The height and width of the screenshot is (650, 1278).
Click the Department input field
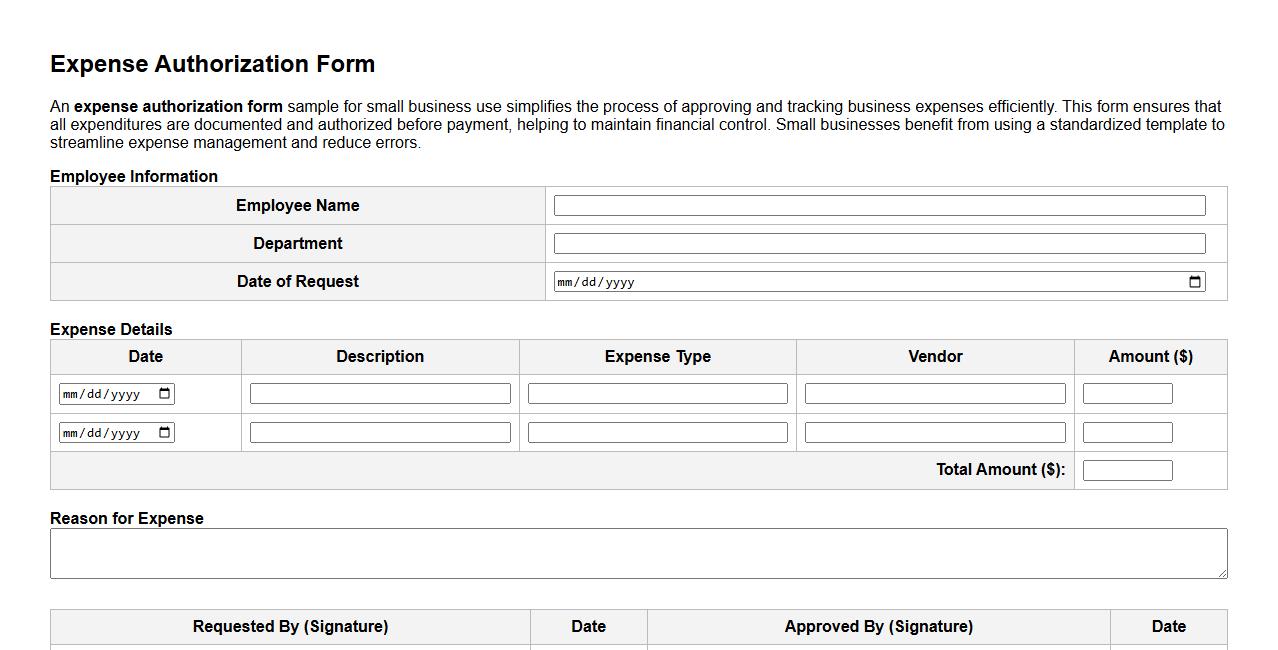[880, 243]
